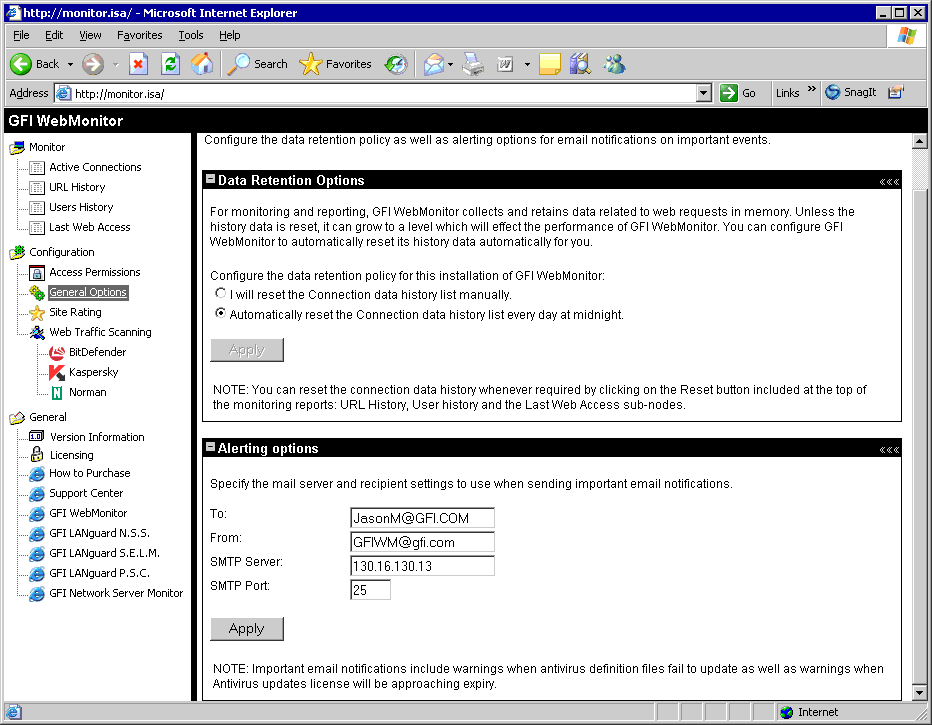Click the To email input field

(x=422, y=518)
